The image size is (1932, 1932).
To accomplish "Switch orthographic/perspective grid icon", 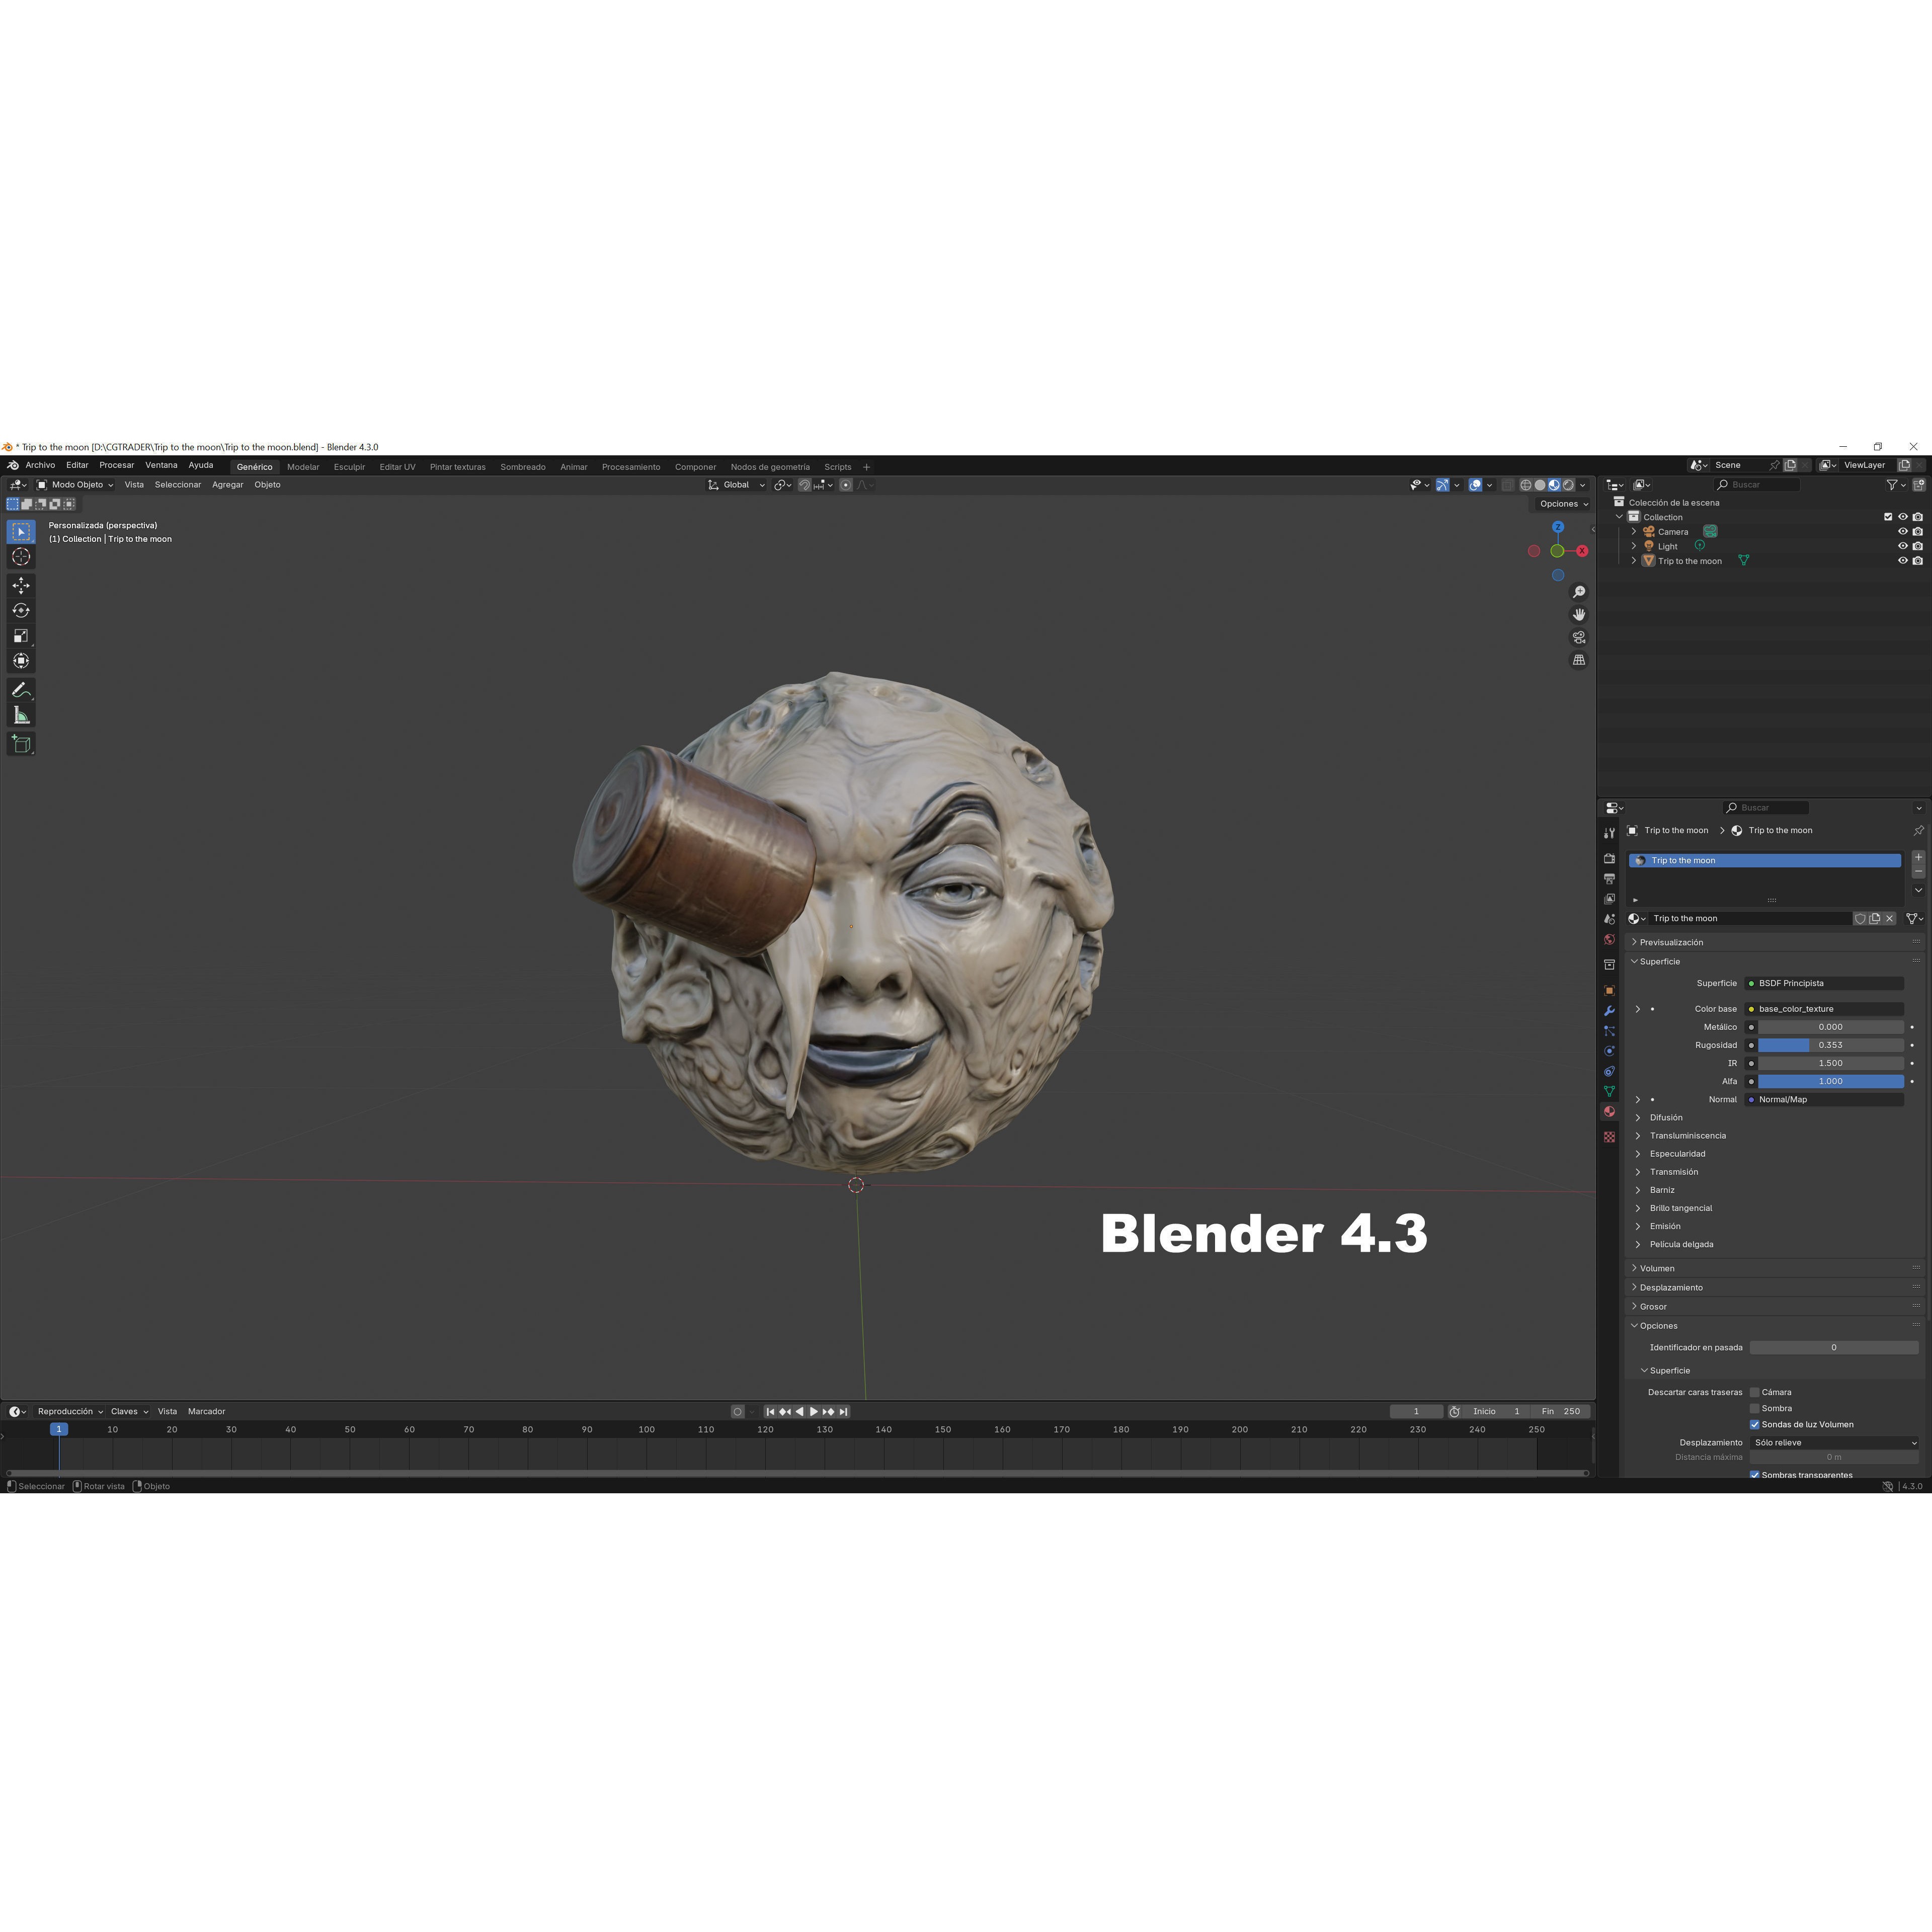I will pos(1579,660).
